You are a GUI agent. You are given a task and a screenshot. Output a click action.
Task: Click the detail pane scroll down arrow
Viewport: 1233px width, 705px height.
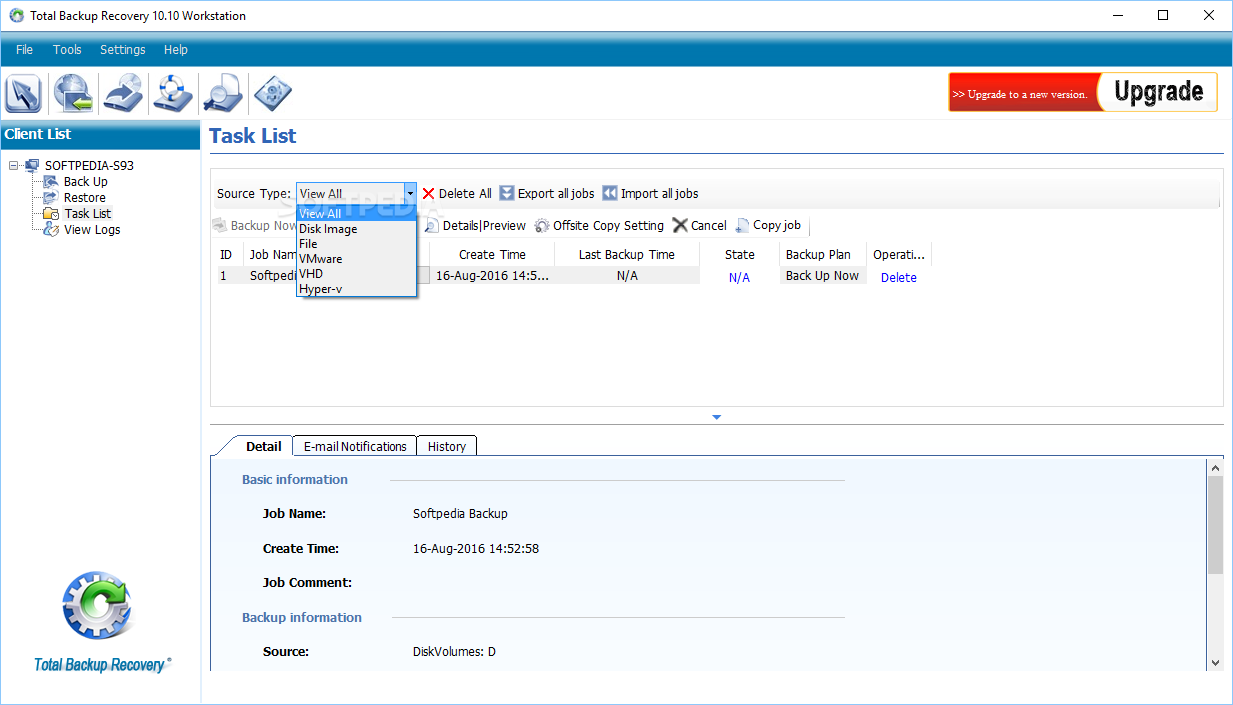point(1215,662)
